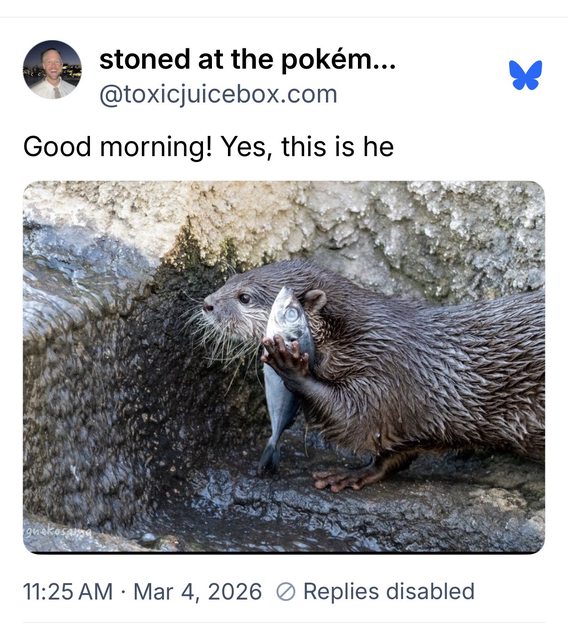Click the otter's paw gripping the fish
Screen dimensions: 568x640
[286, 356]
